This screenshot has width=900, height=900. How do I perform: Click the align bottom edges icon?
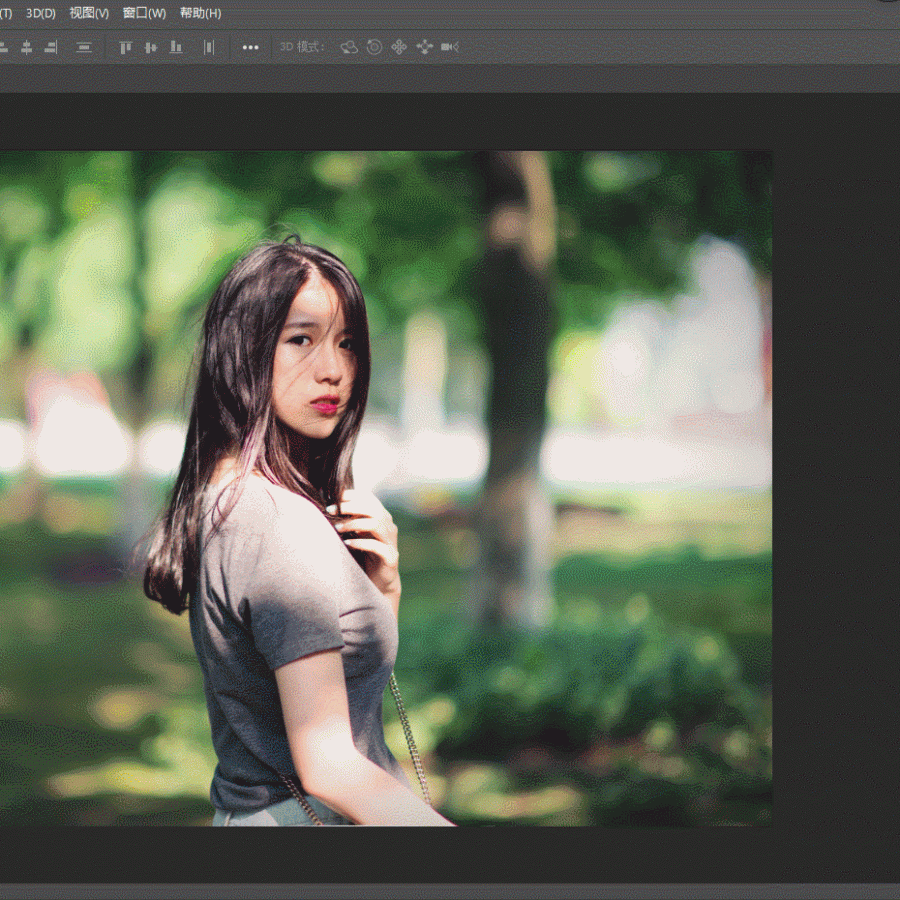tap(176, 47)
